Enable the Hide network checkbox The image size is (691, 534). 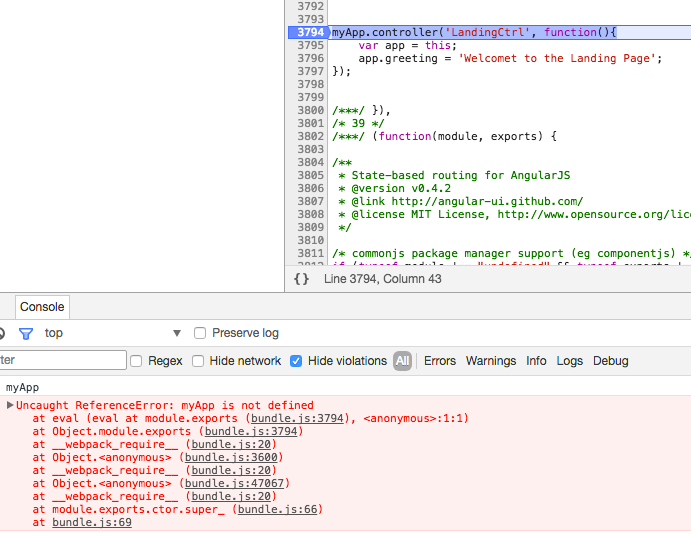pyautogui.click(x=198, y=361)
